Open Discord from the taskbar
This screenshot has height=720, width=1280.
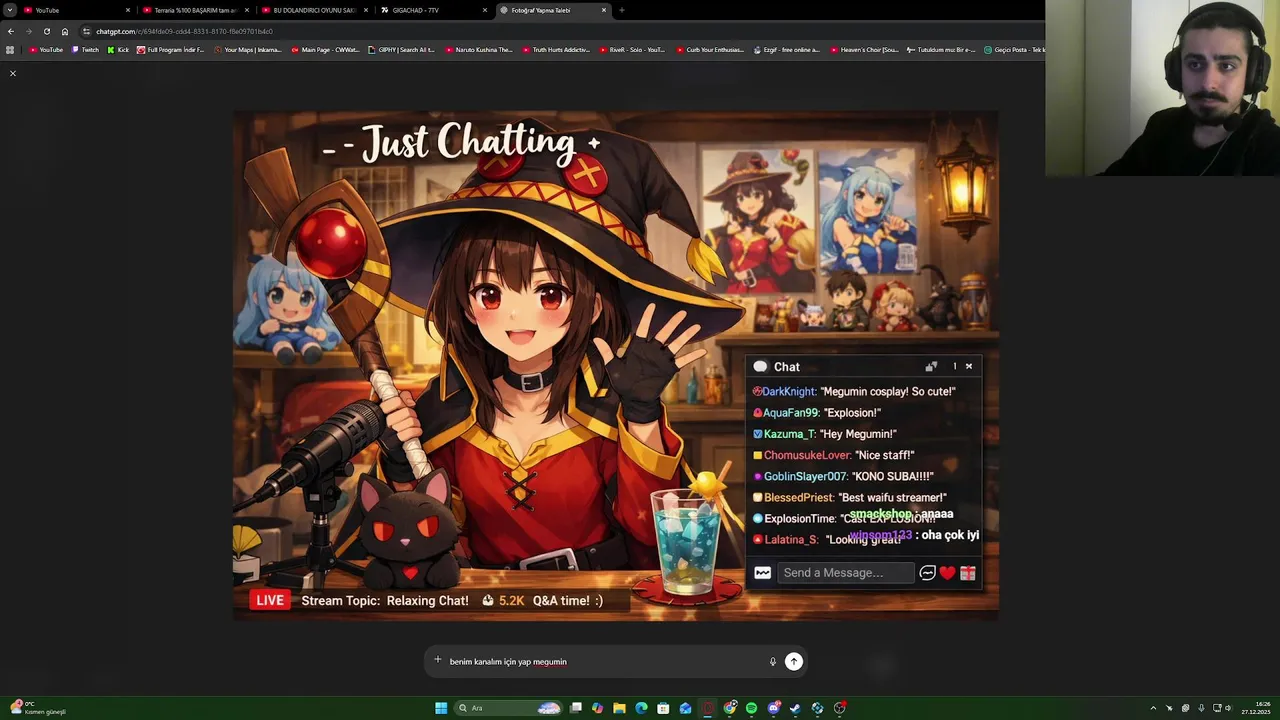773,708
